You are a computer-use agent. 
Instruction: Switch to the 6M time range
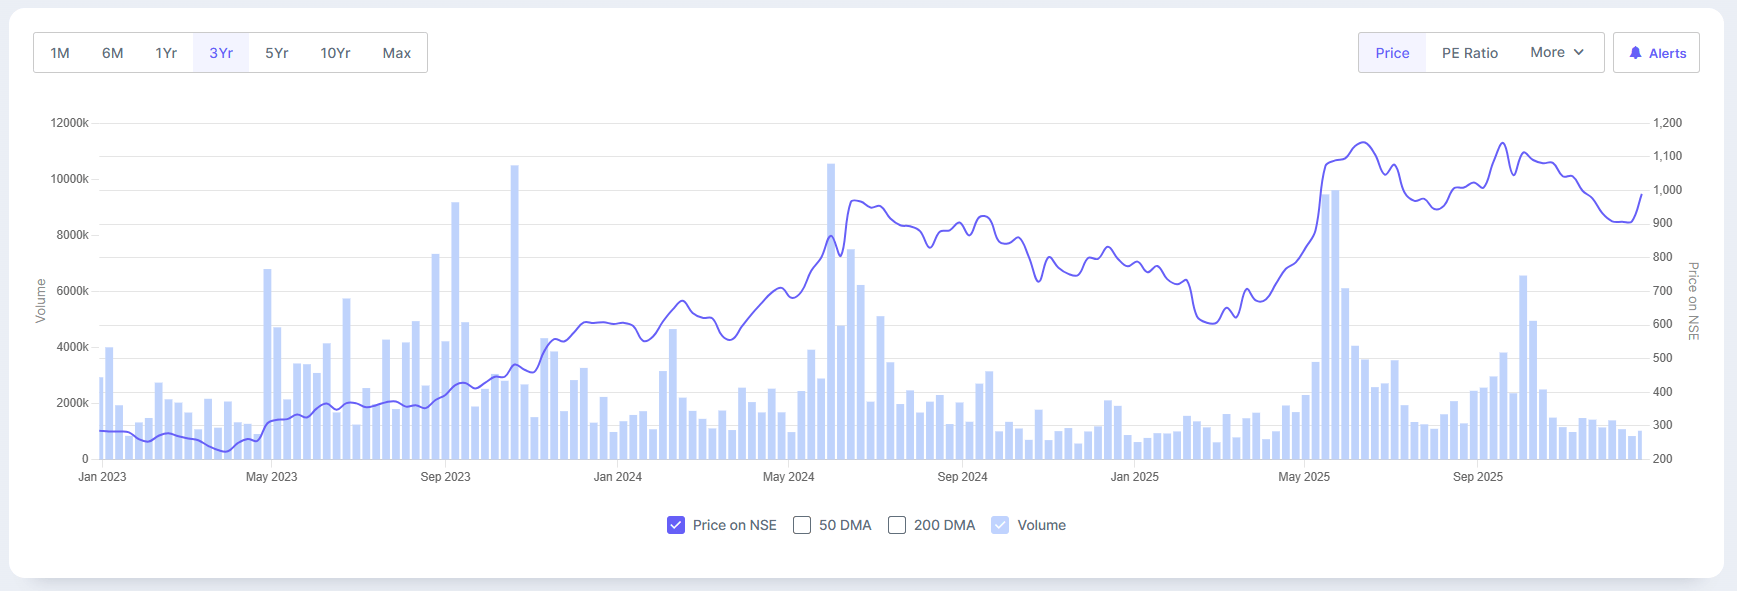(x=112, y=53)
